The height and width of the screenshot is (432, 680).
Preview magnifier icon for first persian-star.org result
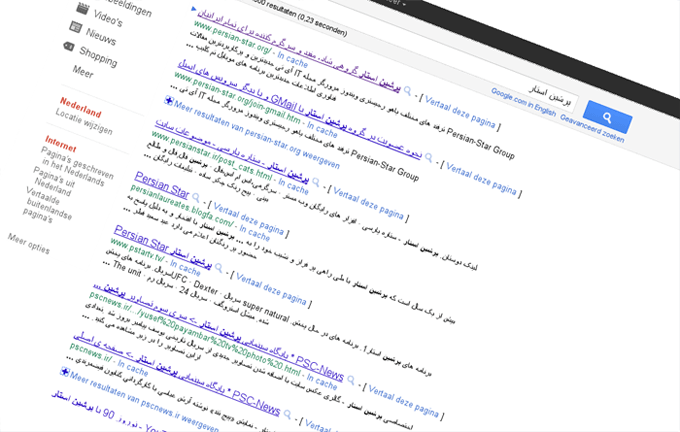pyautogui.click(x=407, y=90)
